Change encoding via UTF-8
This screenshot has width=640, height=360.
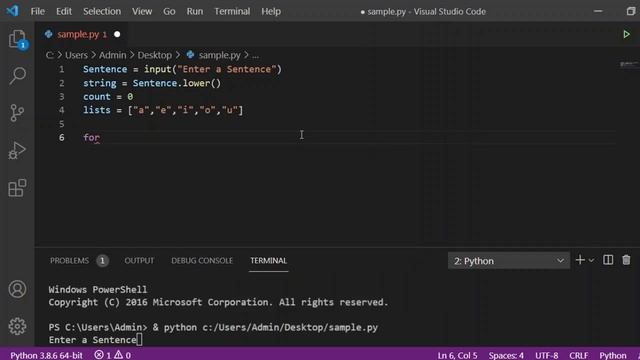(547, 355)
